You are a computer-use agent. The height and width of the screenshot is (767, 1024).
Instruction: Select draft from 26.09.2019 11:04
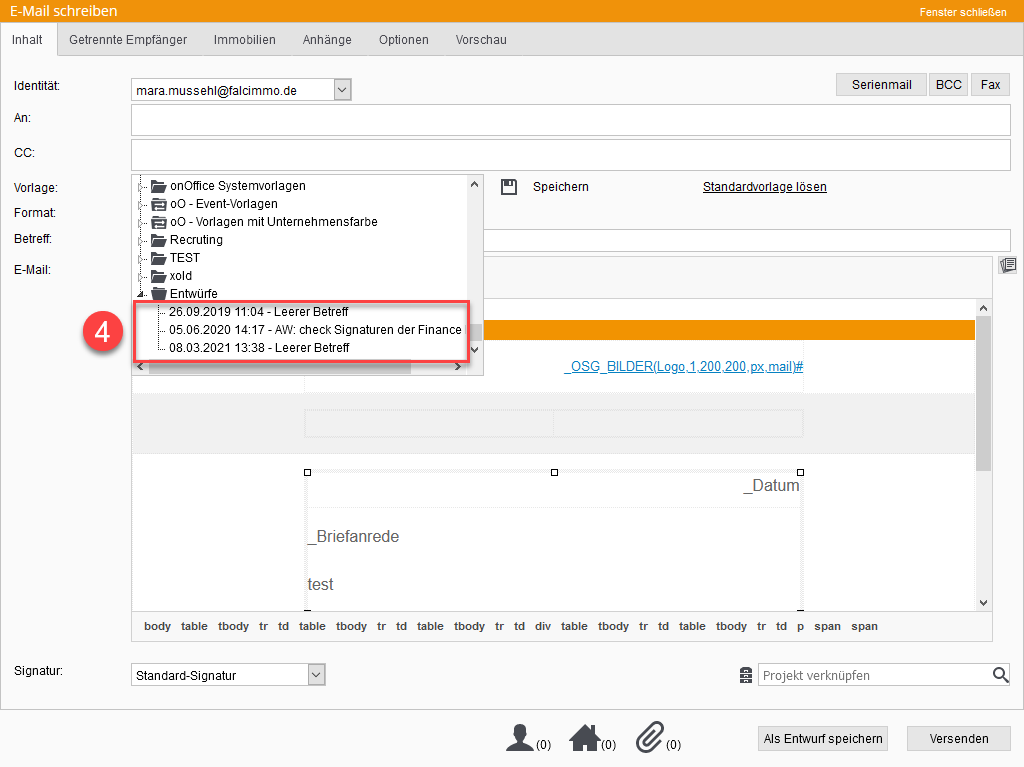258,312
